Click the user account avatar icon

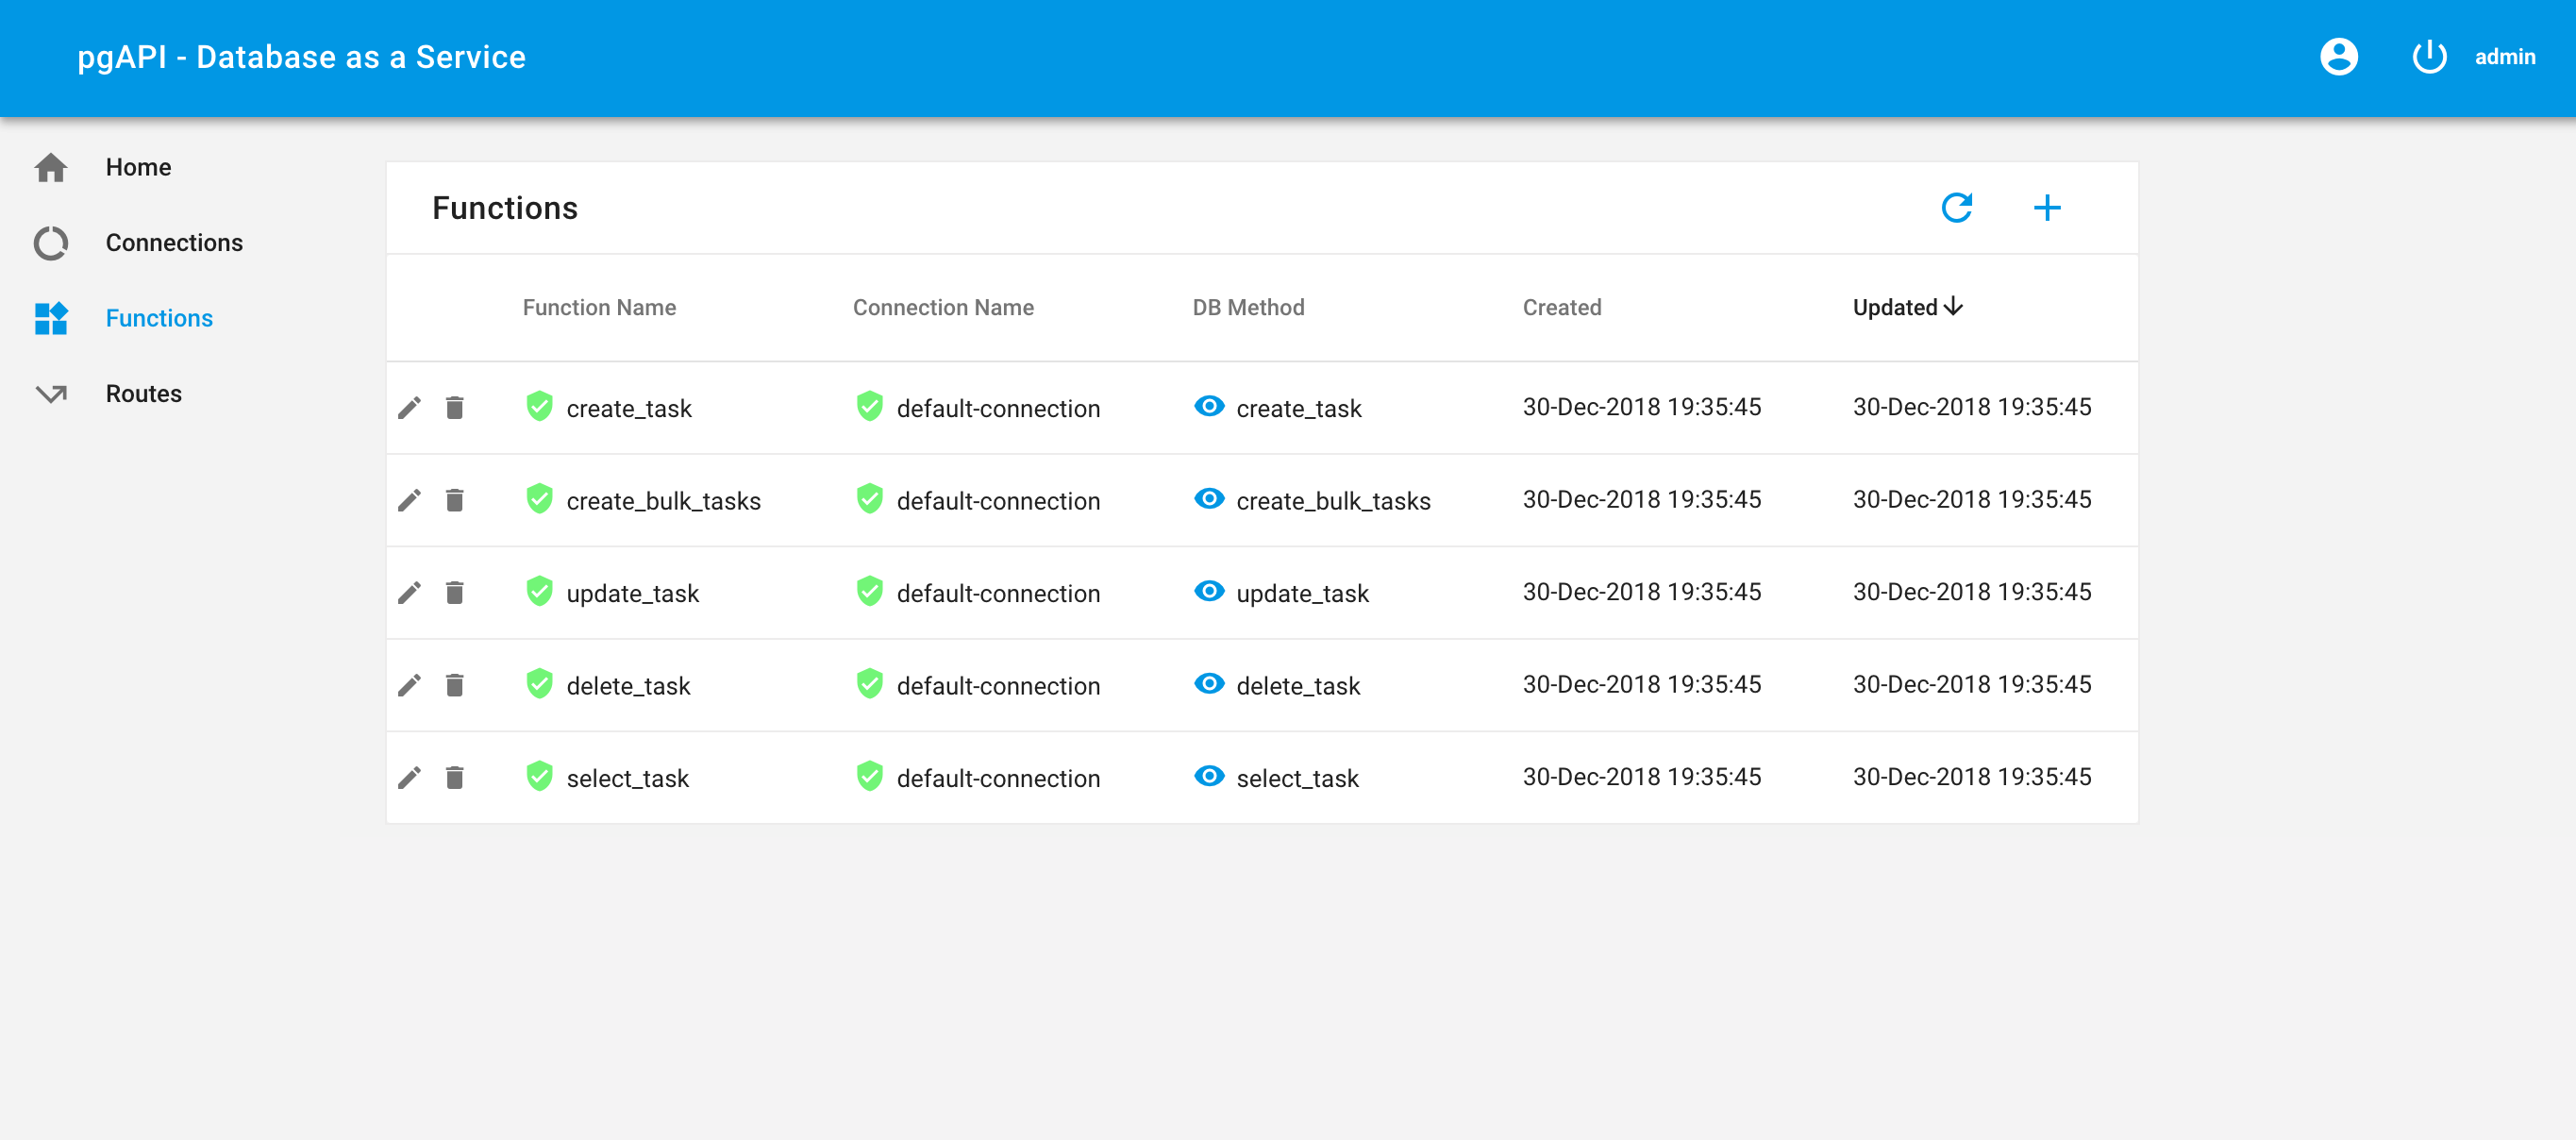point(2338,57)
